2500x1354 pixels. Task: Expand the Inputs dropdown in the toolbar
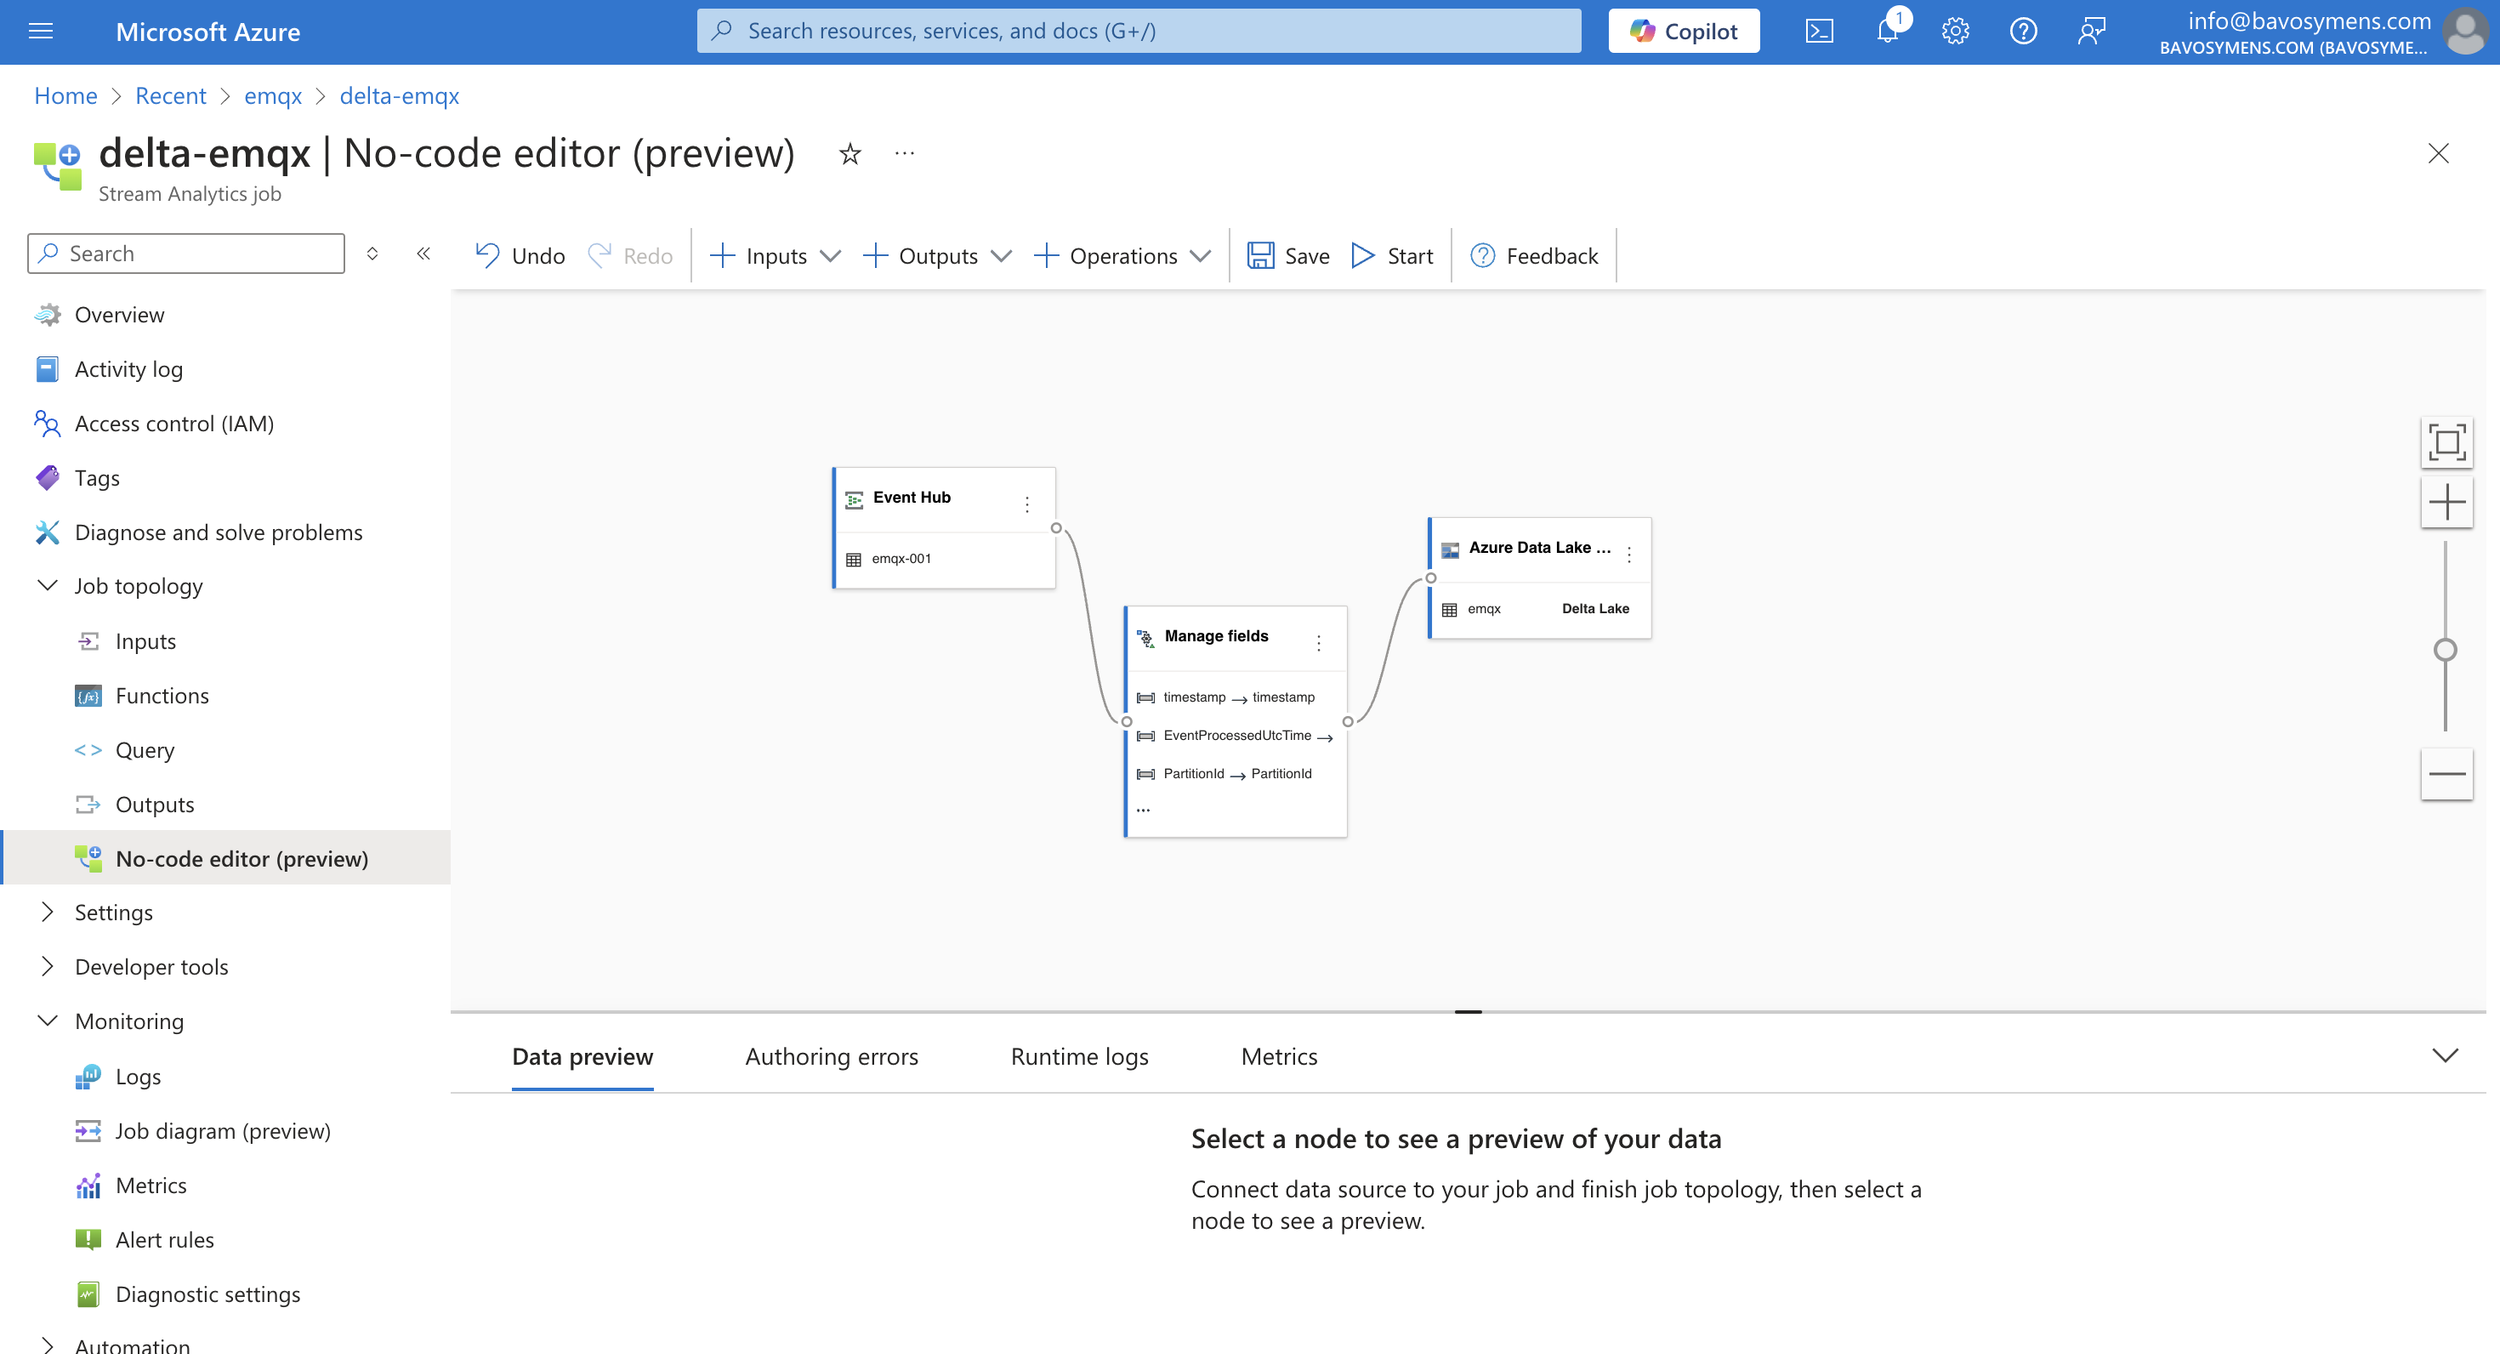pyautogui.click(x=831, y=255)
